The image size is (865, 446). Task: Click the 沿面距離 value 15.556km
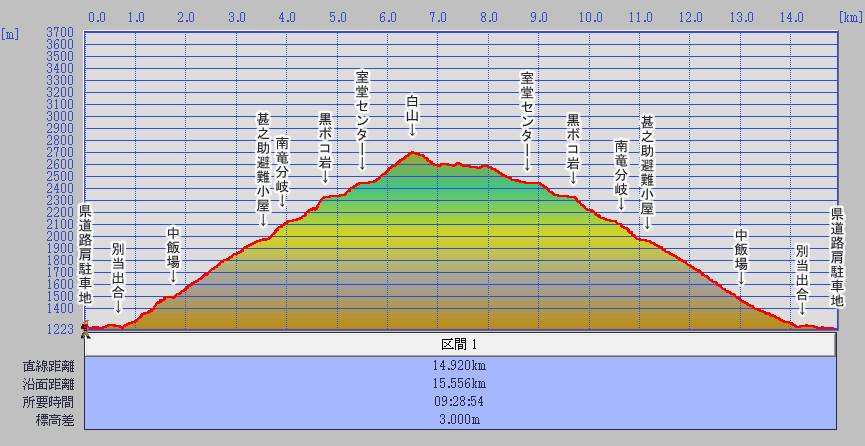click(x=460, y=383)
